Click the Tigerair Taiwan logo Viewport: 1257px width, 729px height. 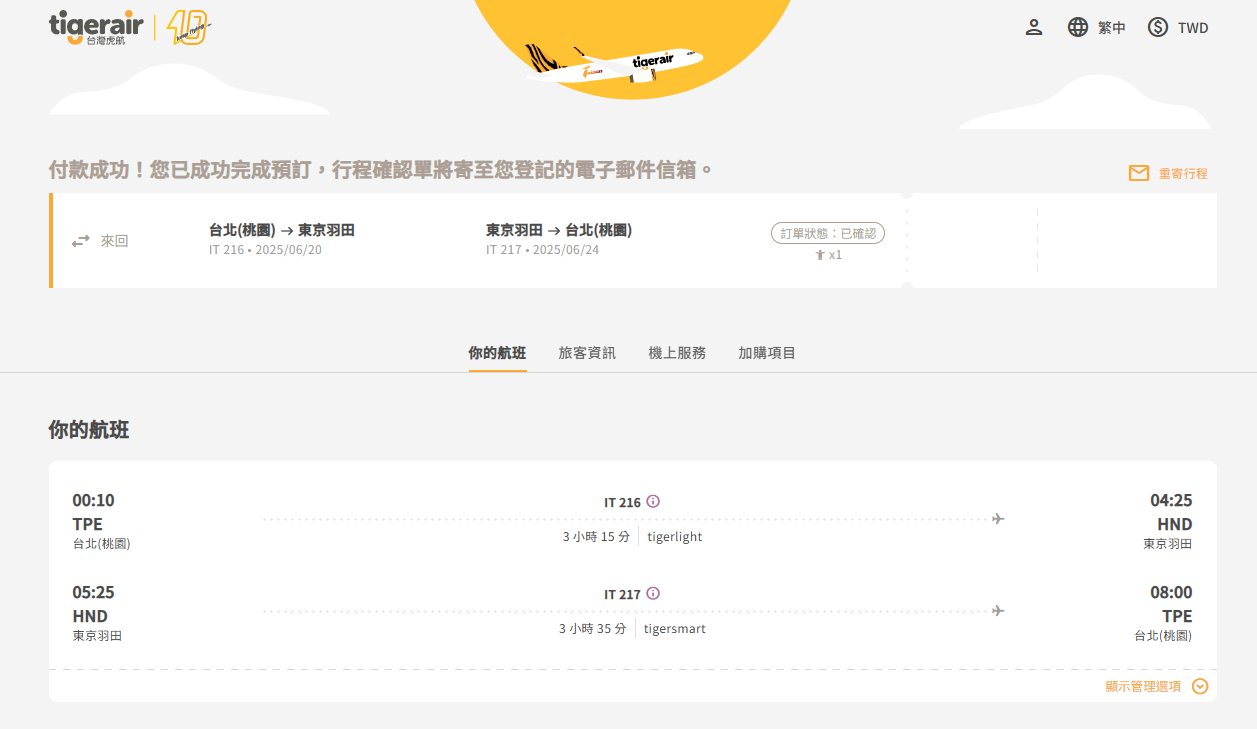point(96,28)
